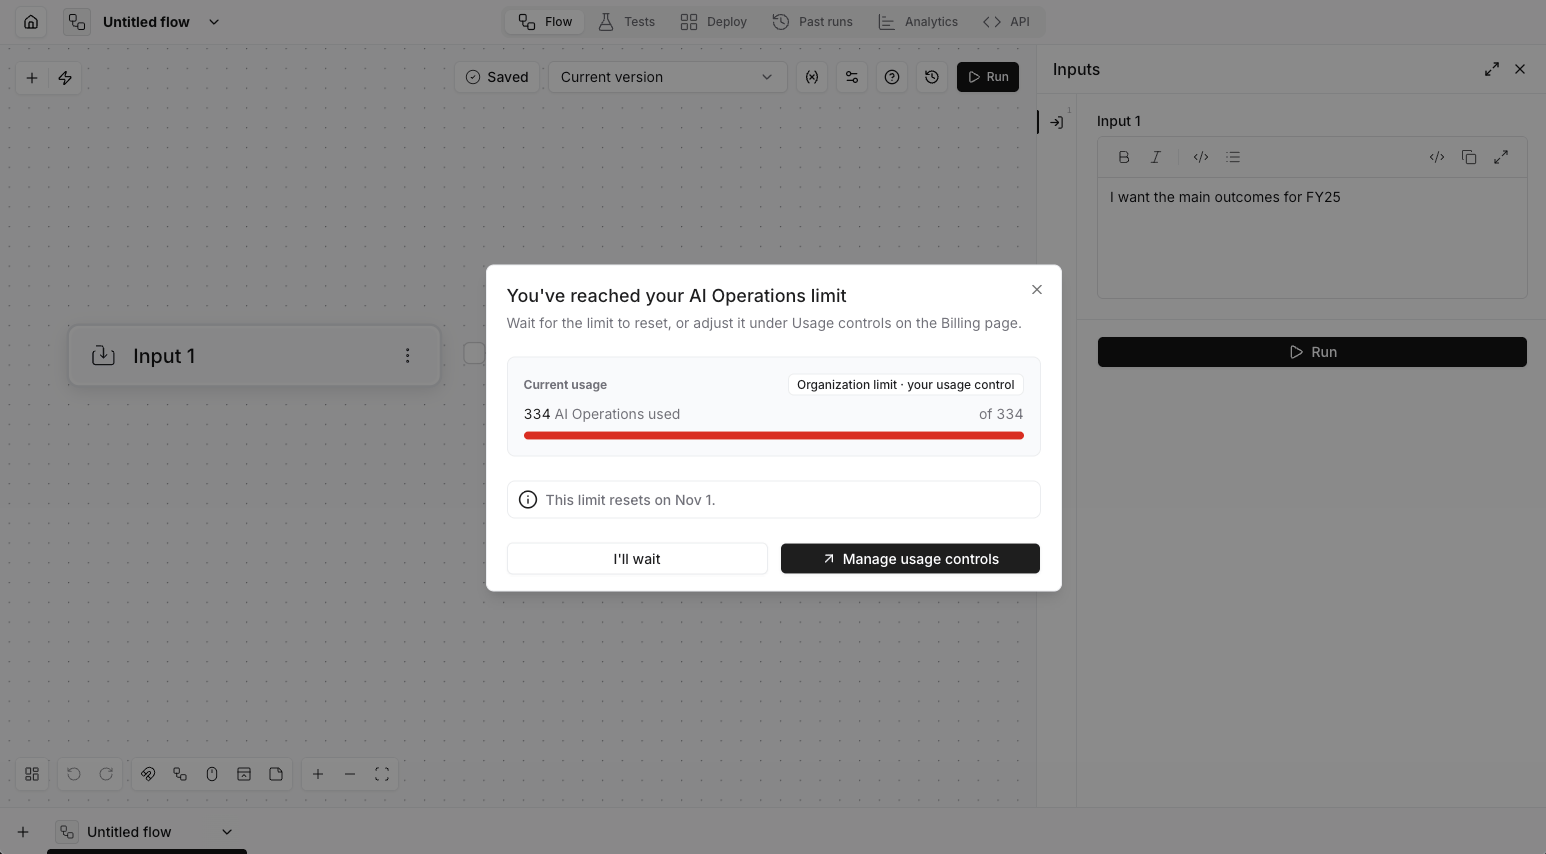Click the red AI Operations usage bar

click(x=774, y=435)
